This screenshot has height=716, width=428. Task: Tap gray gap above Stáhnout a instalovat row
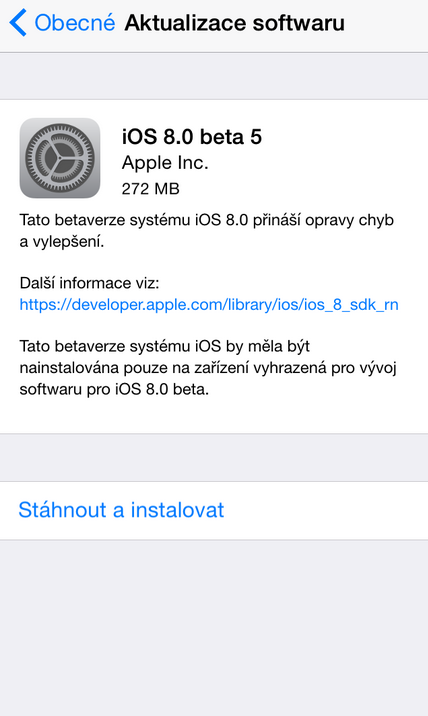[214, 457]
